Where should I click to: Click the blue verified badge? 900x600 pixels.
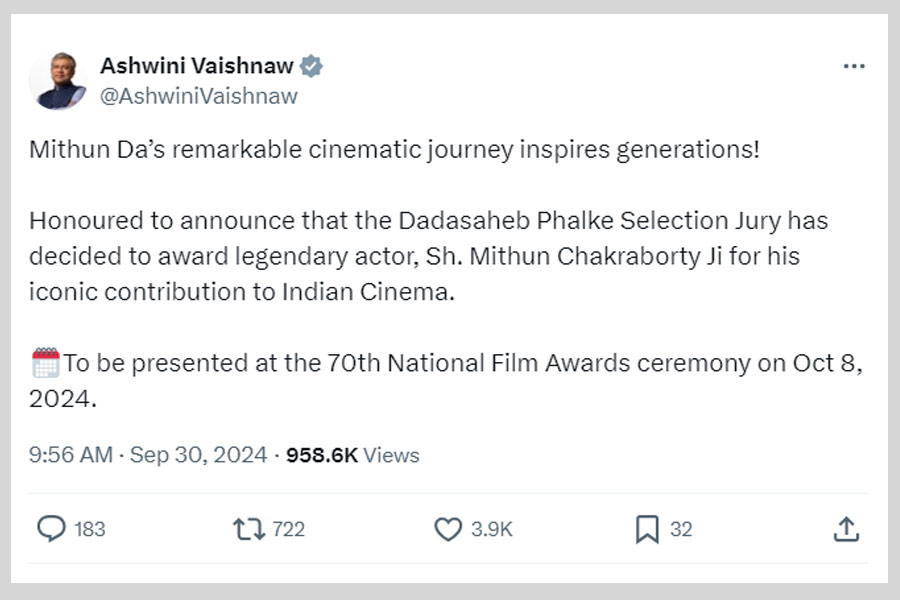click(x=311, y=67)
